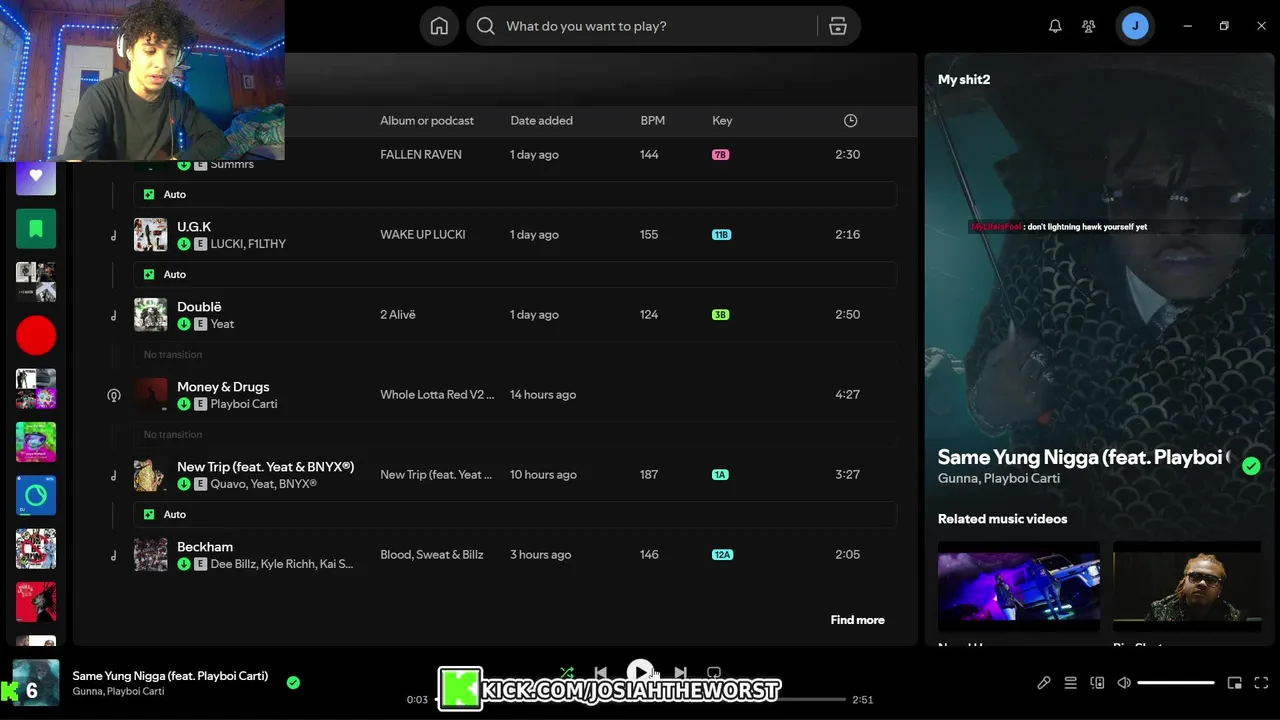Go to the previous track
1280x720 pixels.
pos(600,673)
